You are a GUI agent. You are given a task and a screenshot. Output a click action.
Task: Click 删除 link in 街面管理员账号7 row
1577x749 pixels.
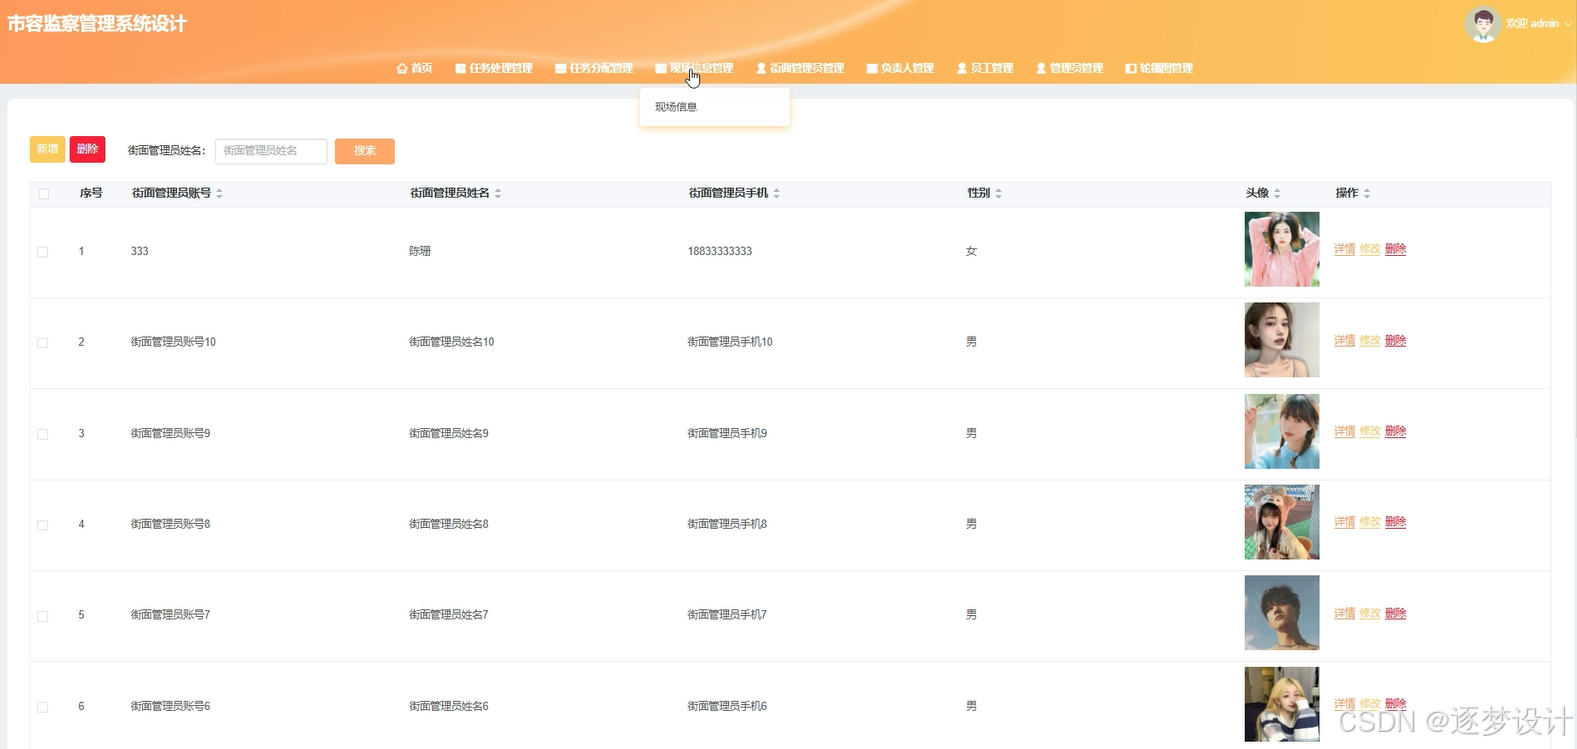pos(1396,614)
